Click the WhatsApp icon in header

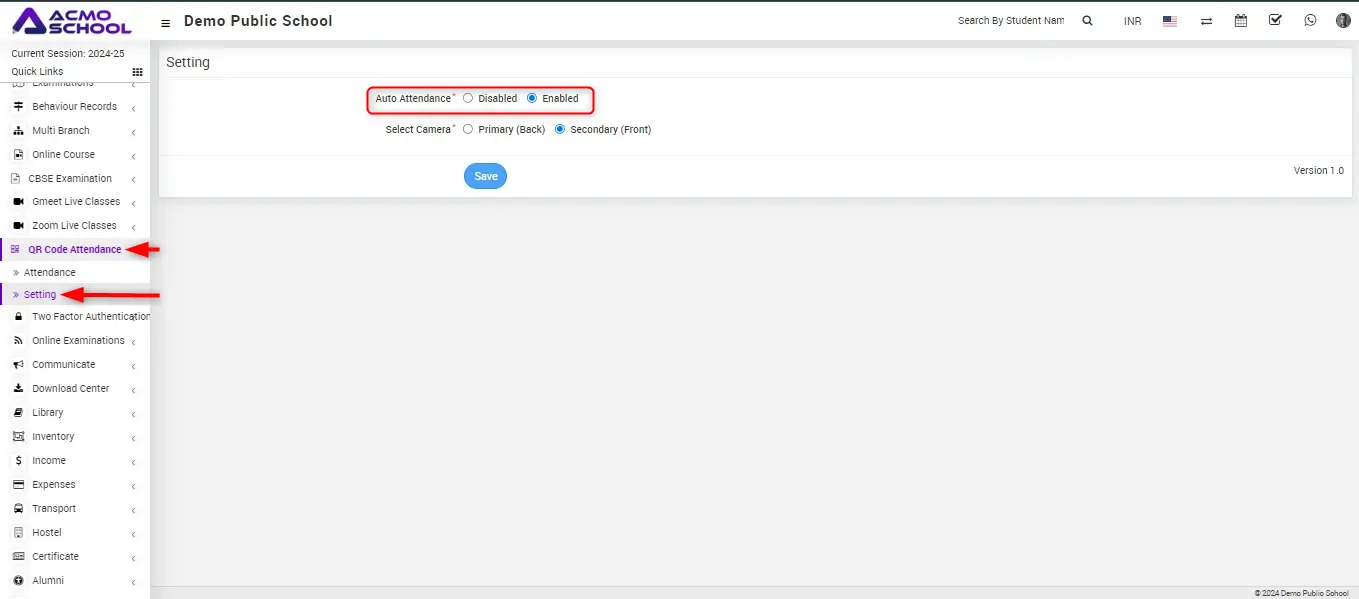(x=1310, y=21)
